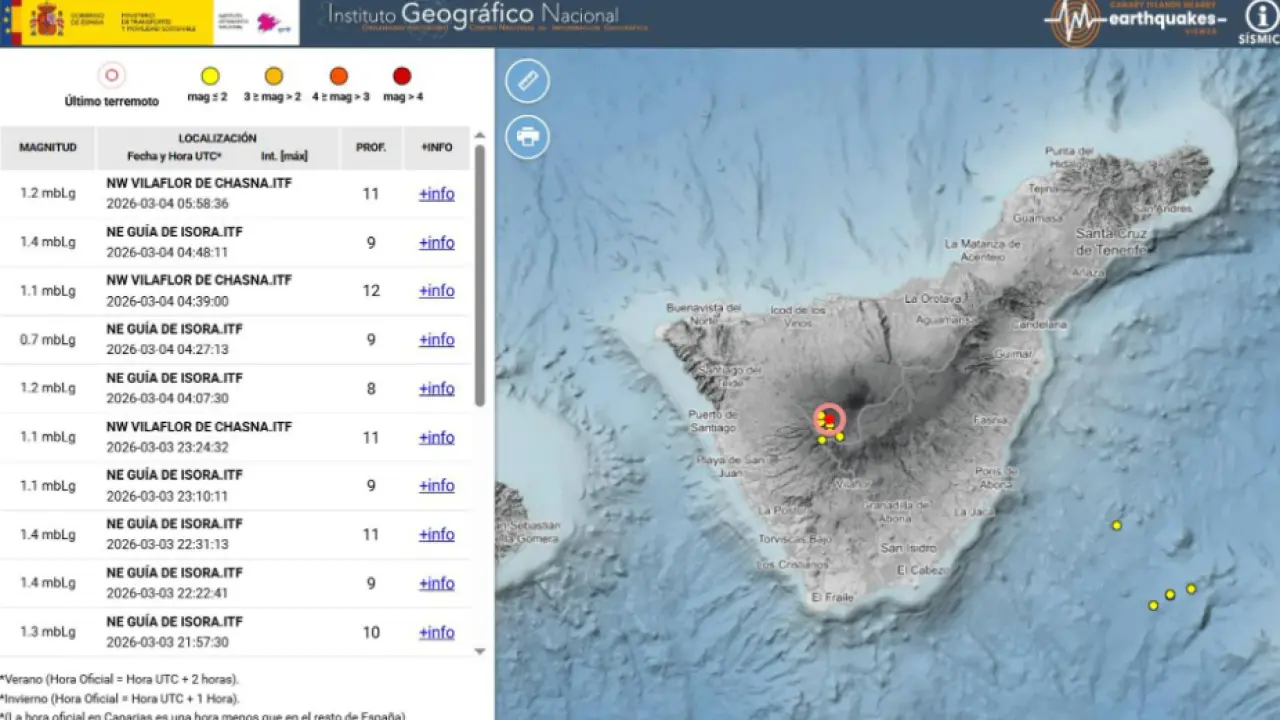Click the PROF. column header
Screen dimensions: 1280x720
[371, 147]
